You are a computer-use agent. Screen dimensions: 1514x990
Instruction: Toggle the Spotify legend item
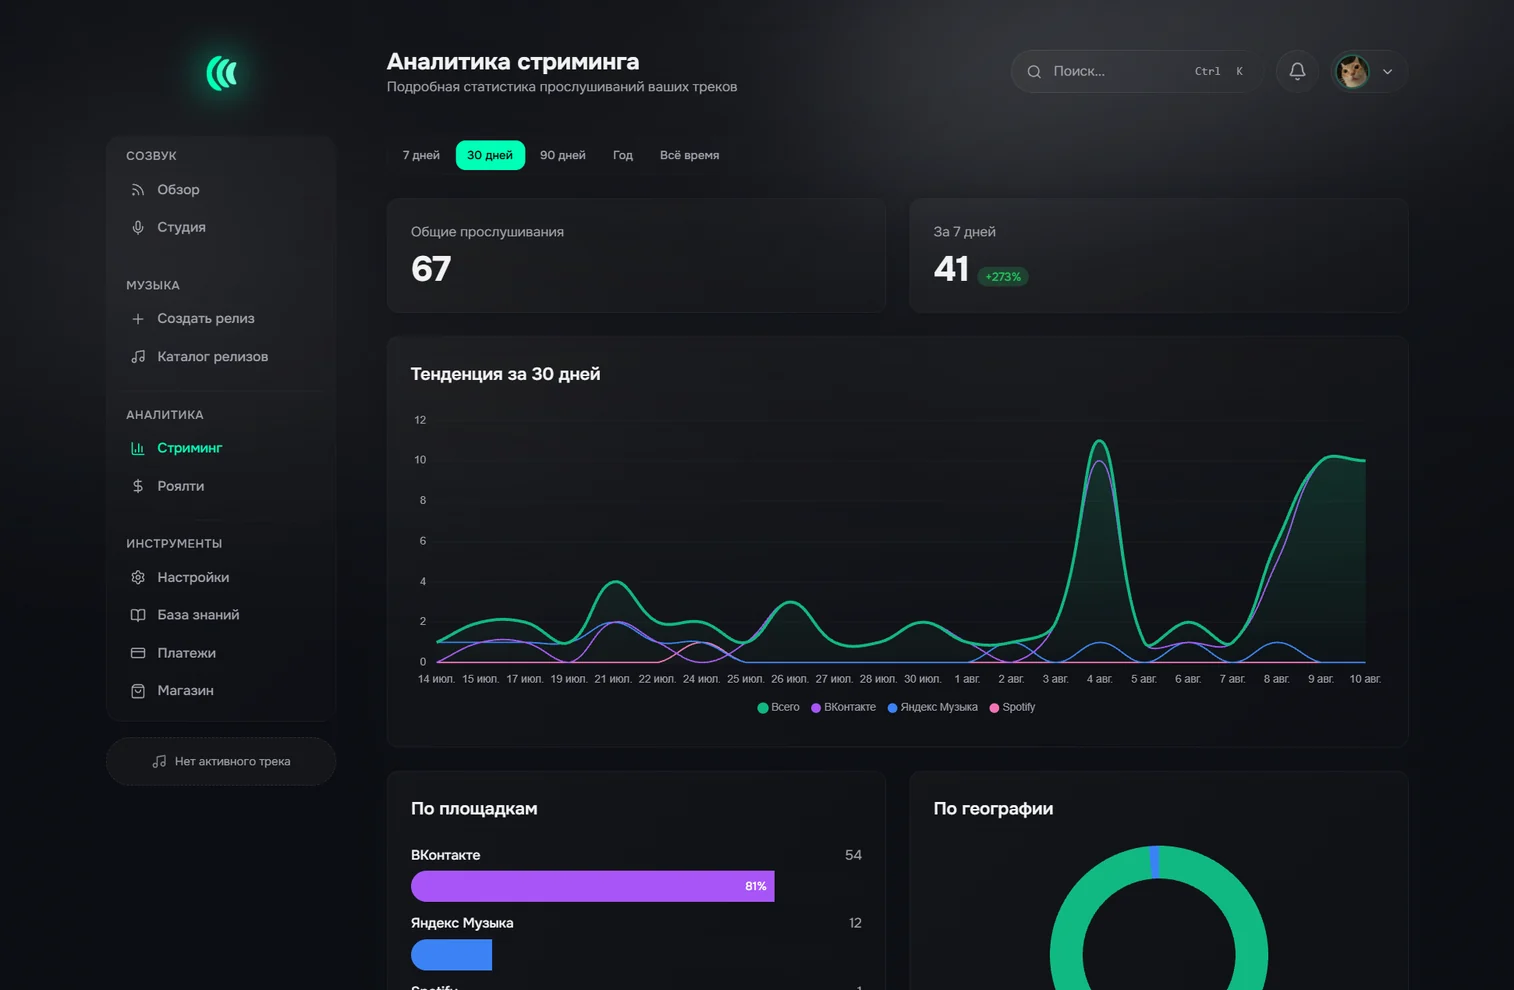(x=1012, y=707)
